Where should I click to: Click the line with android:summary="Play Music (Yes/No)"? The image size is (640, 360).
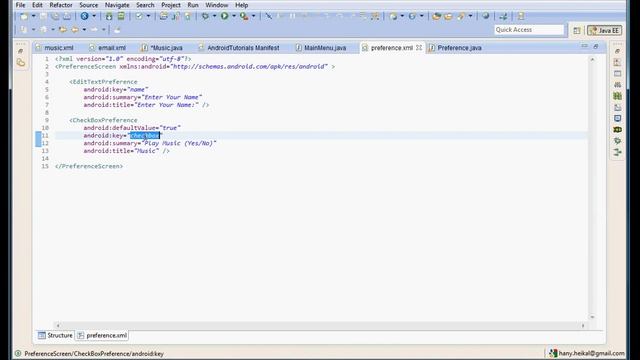[x=150, y=143]
